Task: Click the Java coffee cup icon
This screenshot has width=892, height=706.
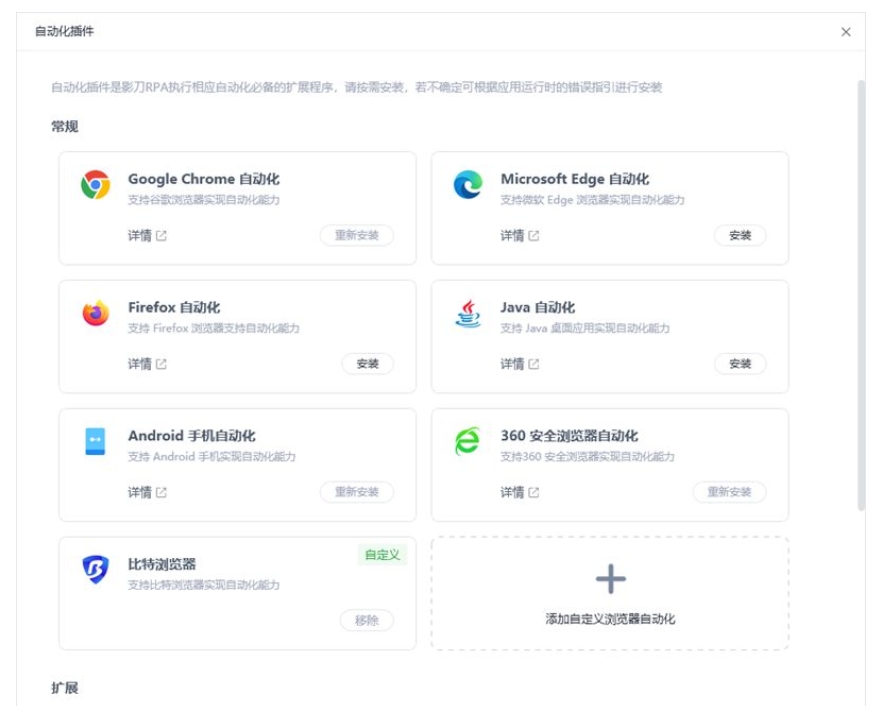Action: click(x=468, y=313)
